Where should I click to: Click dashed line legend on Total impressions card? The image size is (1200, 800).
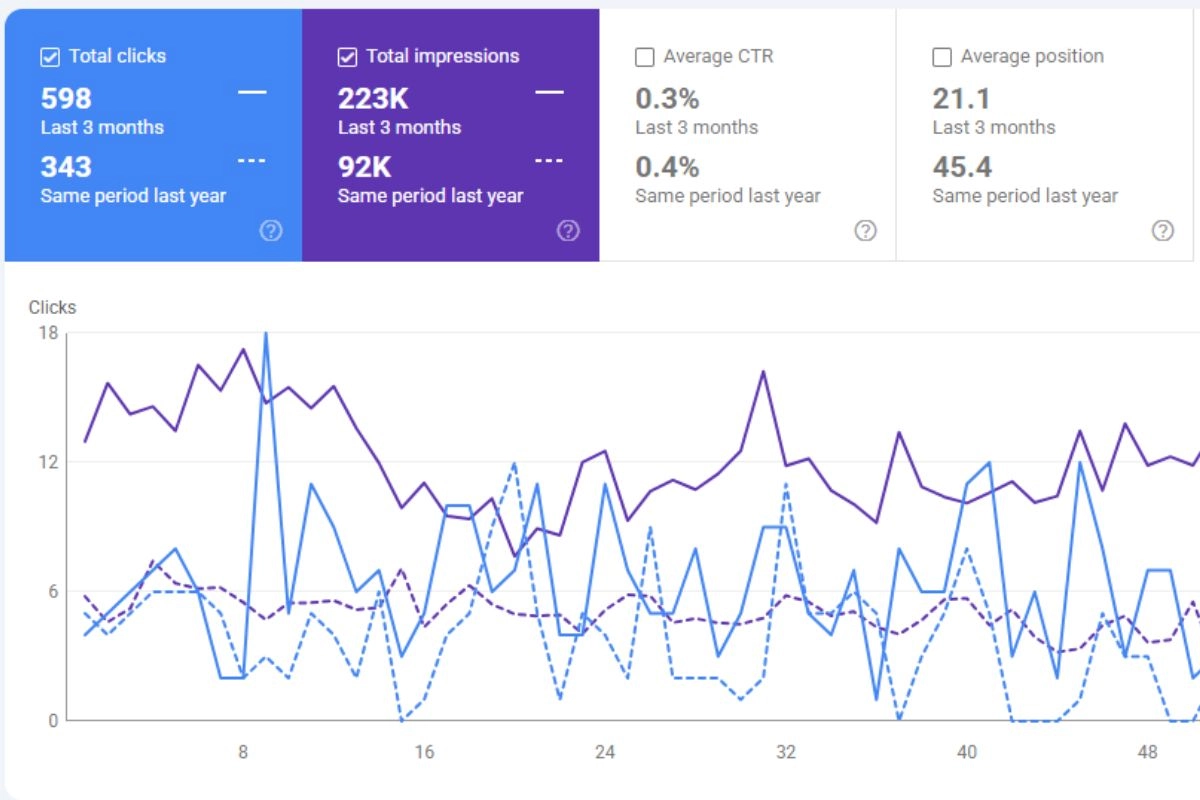549,160
